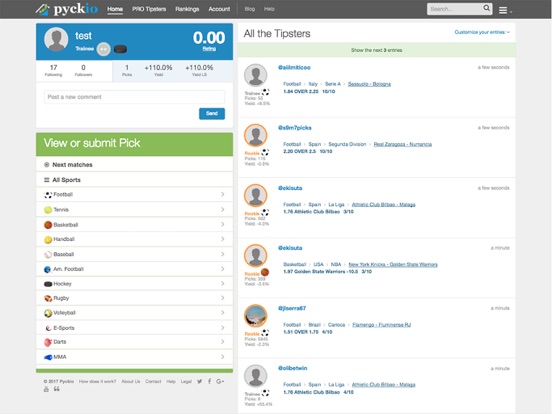
Task: Click the Rating link under 0.00
Action: tap(209, 49)
